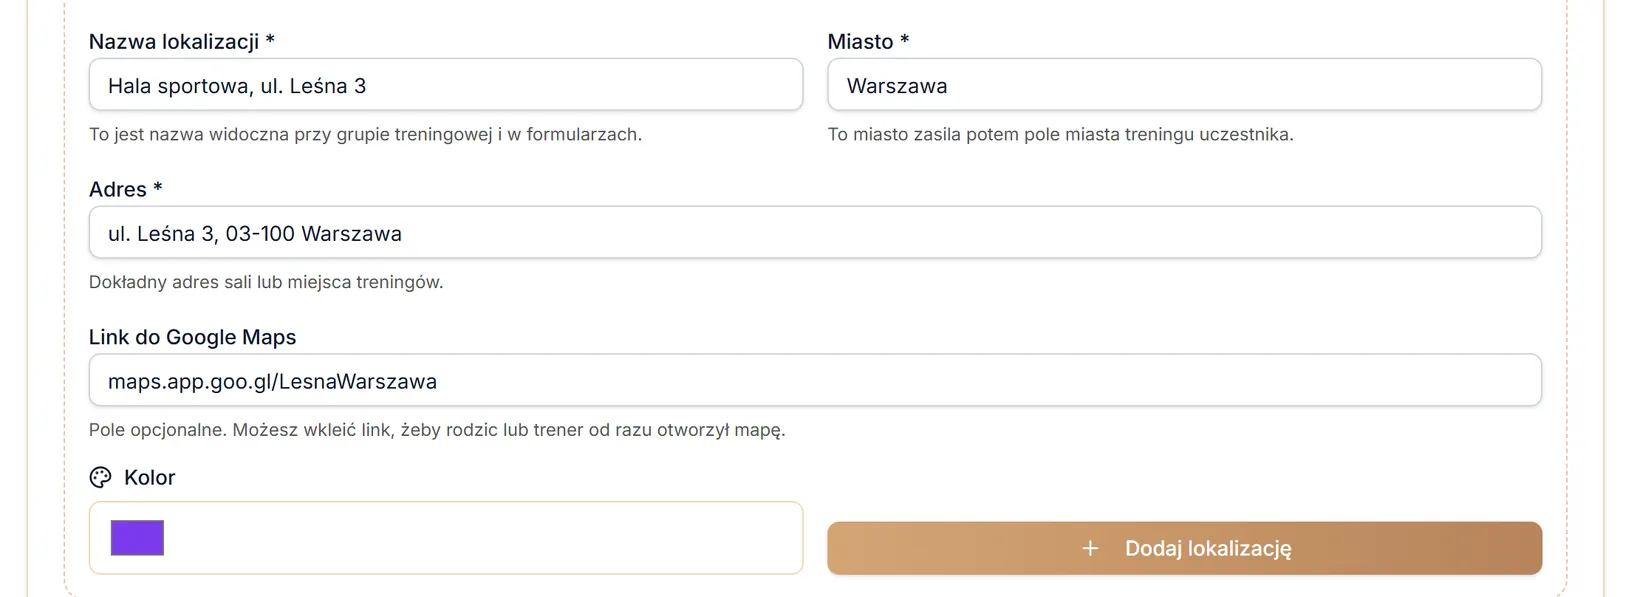Click the Pole opcjonalne hint text
Image resolution: width=1640 pixels, height=597 pixels.
pos(437,430)
